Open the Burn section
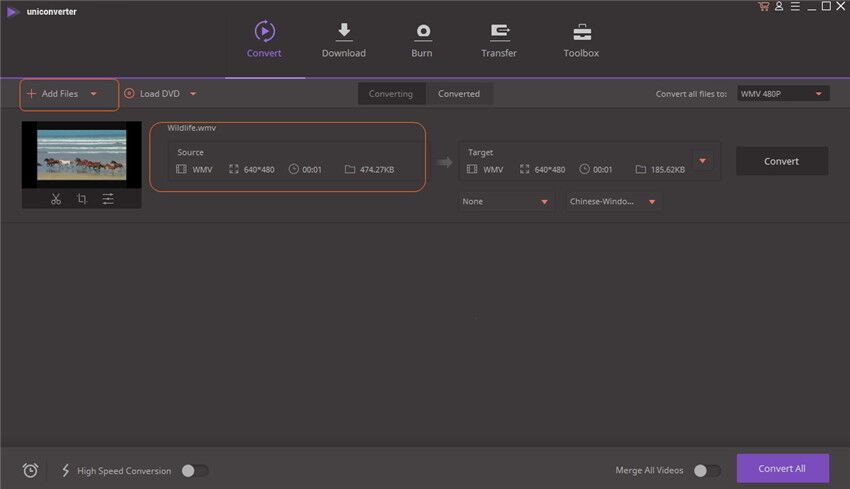850x489 pixels. click(422, 41)
